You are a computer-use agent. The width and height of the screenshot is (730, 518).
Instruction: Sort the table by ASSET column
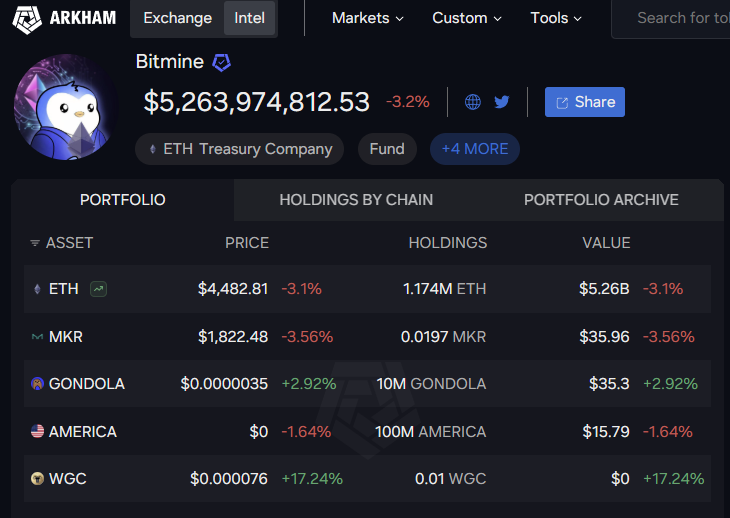point(62,243)
